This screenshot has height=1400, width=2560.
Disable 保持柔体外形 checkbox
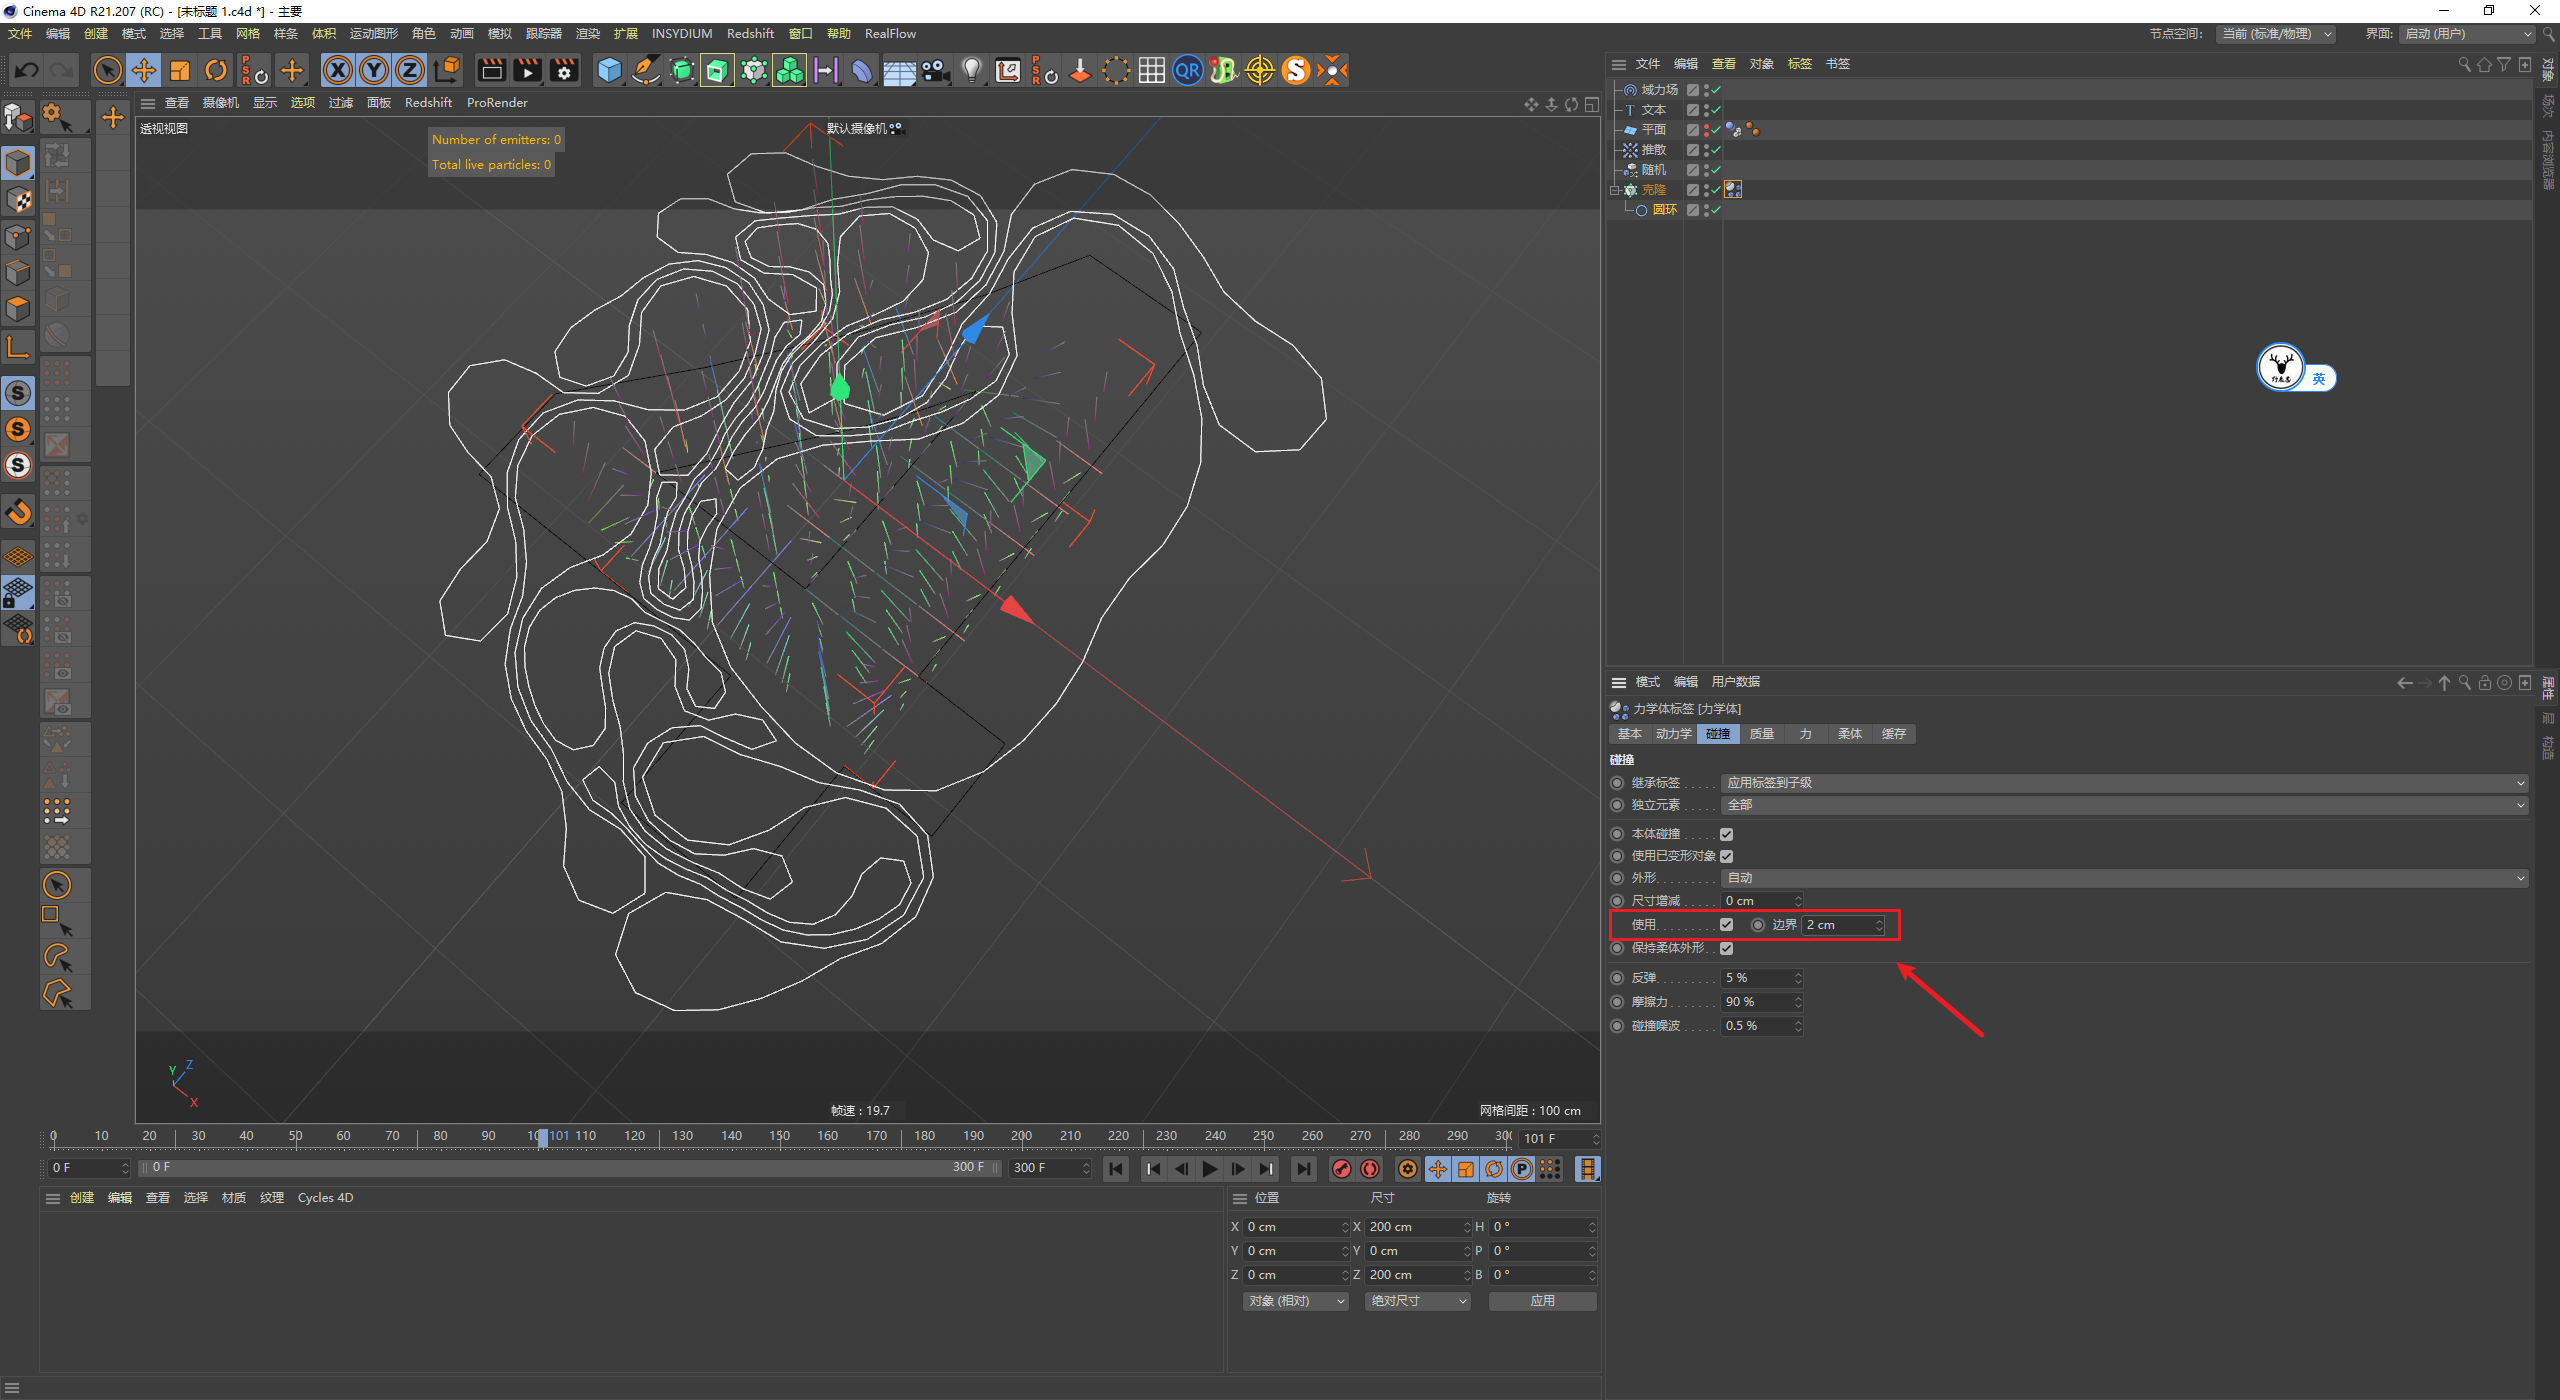pos(1726,948)
